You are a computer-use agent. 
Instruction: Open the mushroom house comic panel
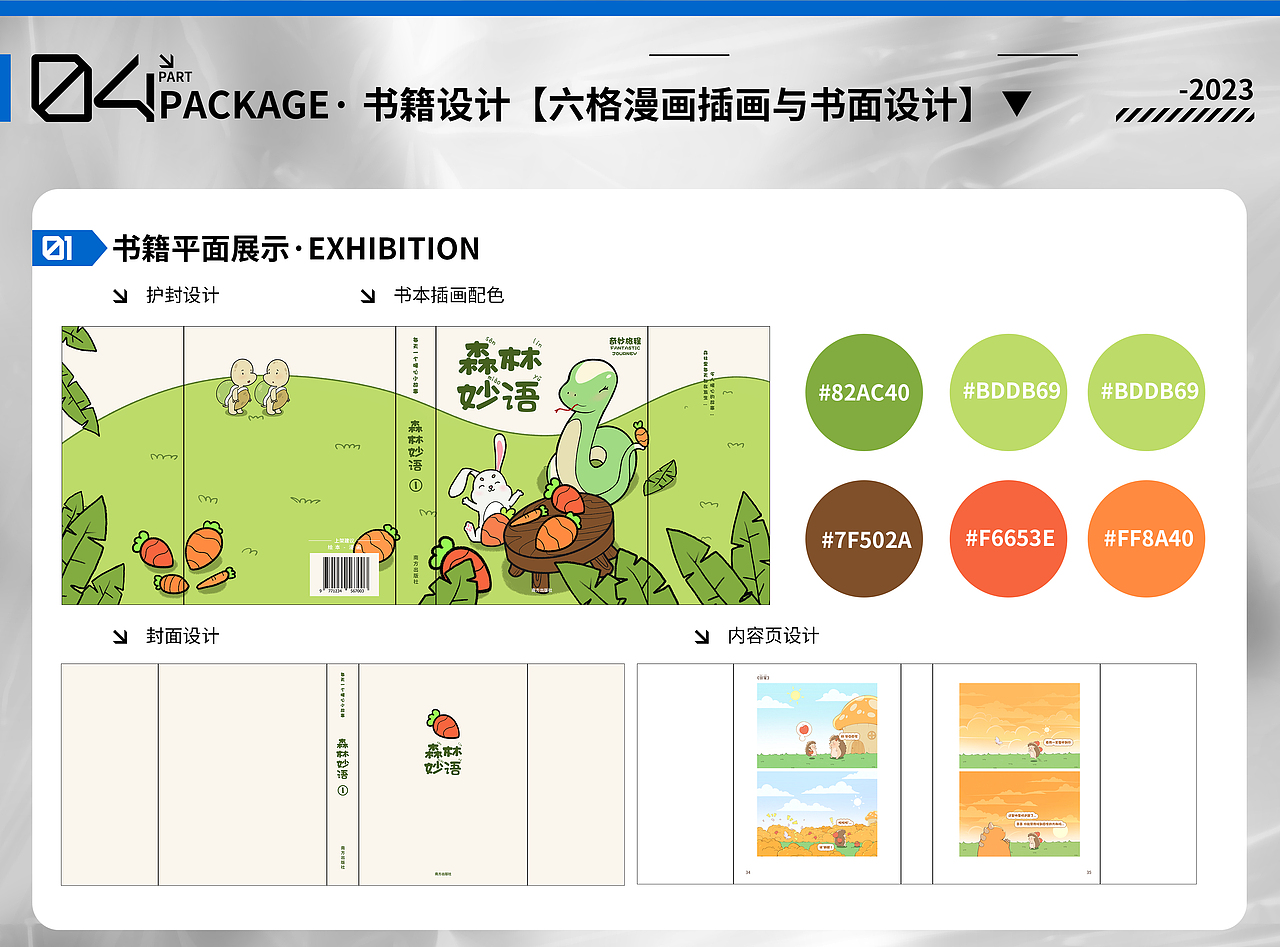pos(817,725)
